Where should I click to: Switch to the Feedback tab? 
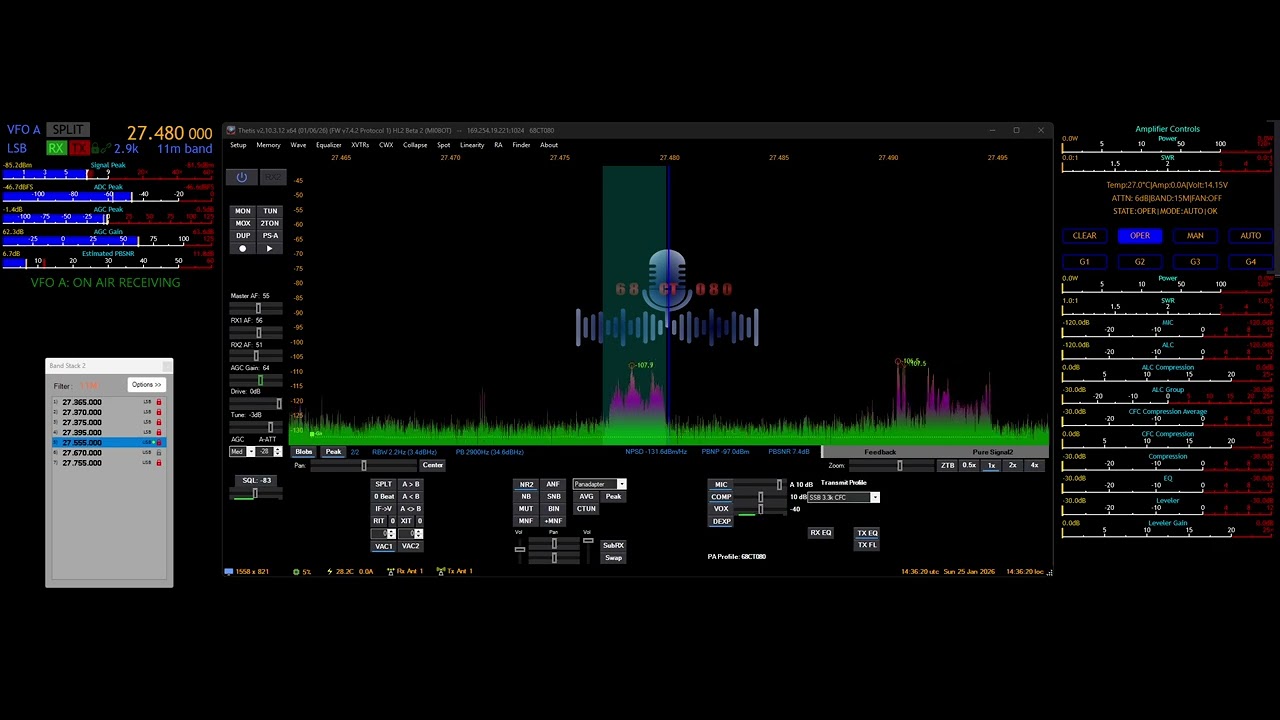click(880, 452)
